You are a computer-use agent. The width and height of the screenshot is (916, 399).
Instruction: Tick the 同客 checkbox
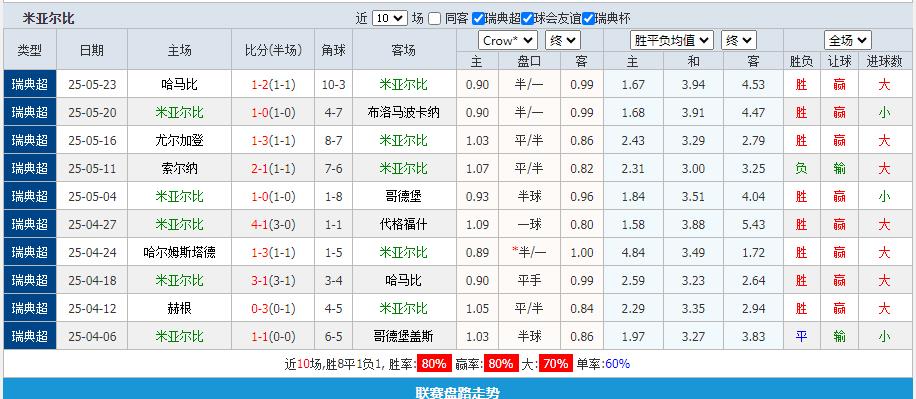434,19
